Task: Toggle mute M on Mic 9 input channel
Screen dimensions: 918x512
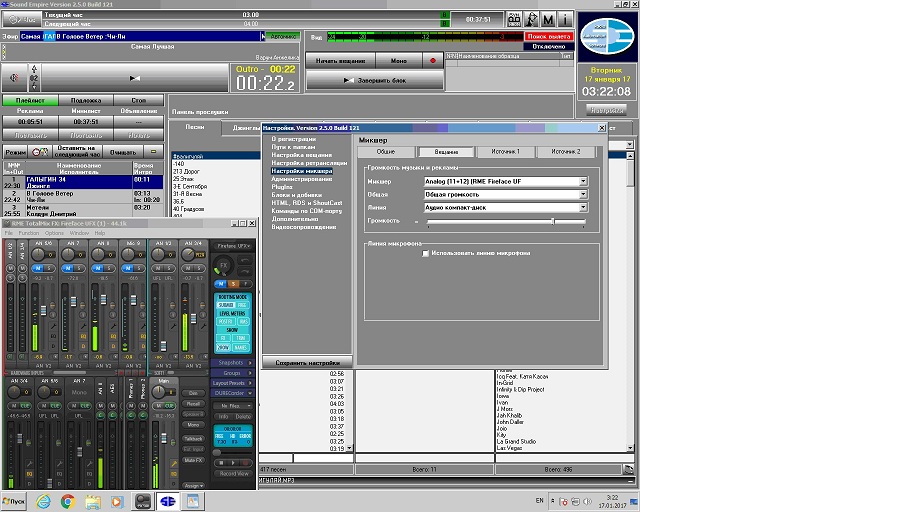Action: (x=128, y=268)
